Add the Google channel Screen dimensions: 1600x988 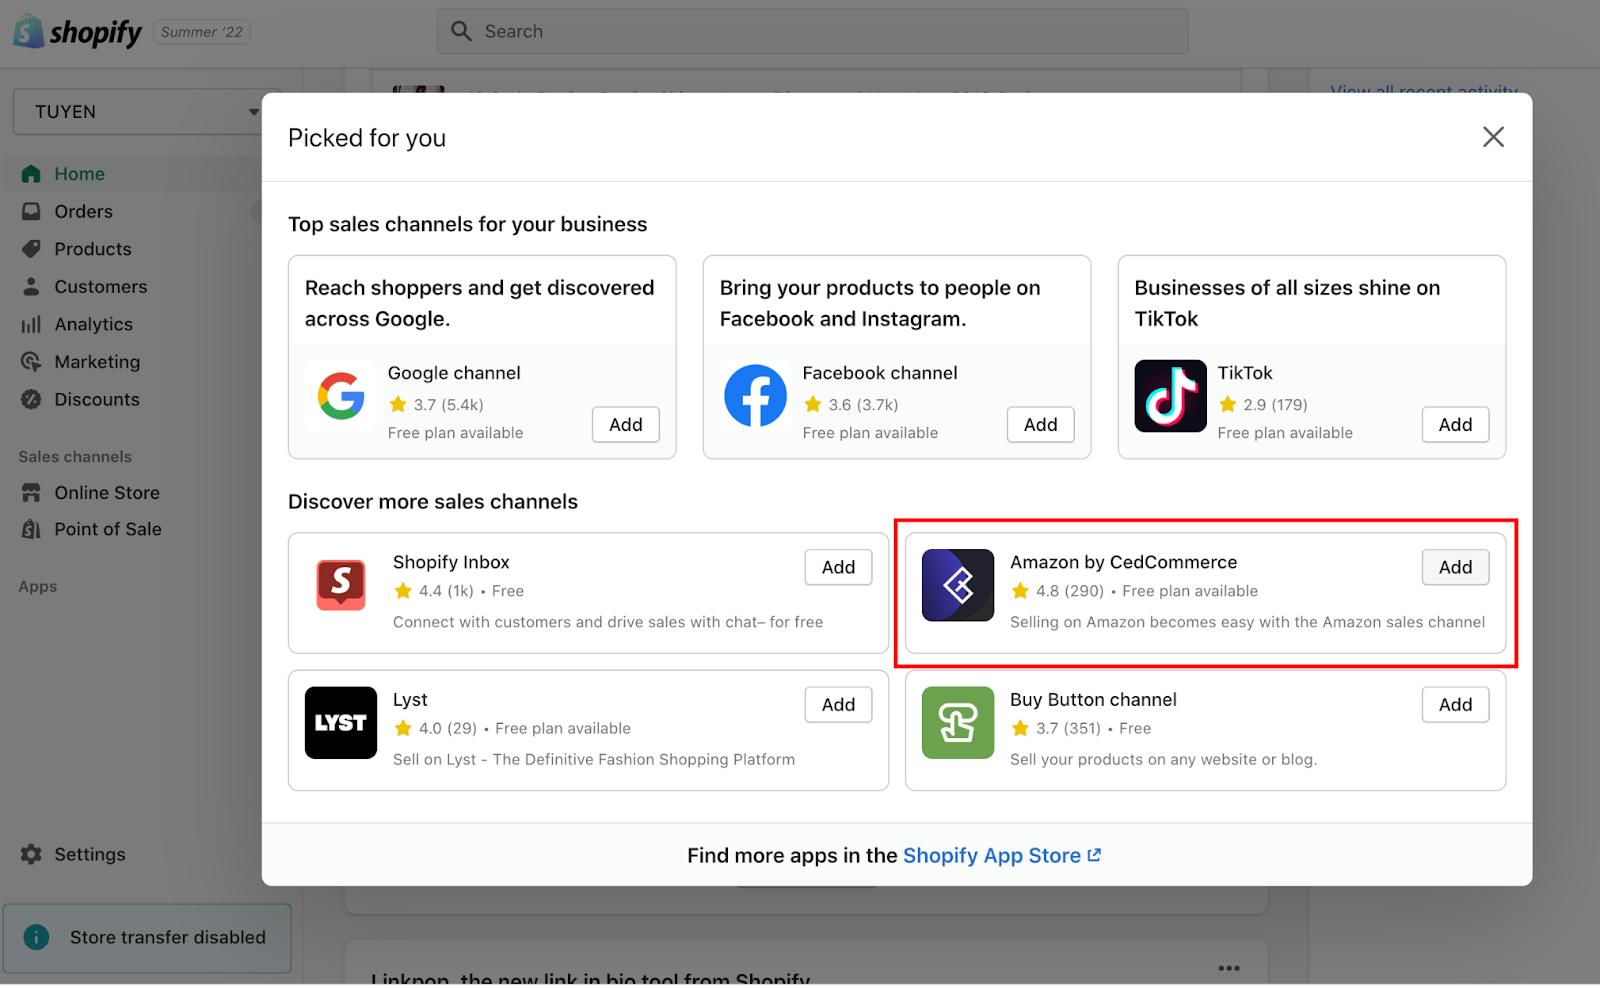(626, 425)
